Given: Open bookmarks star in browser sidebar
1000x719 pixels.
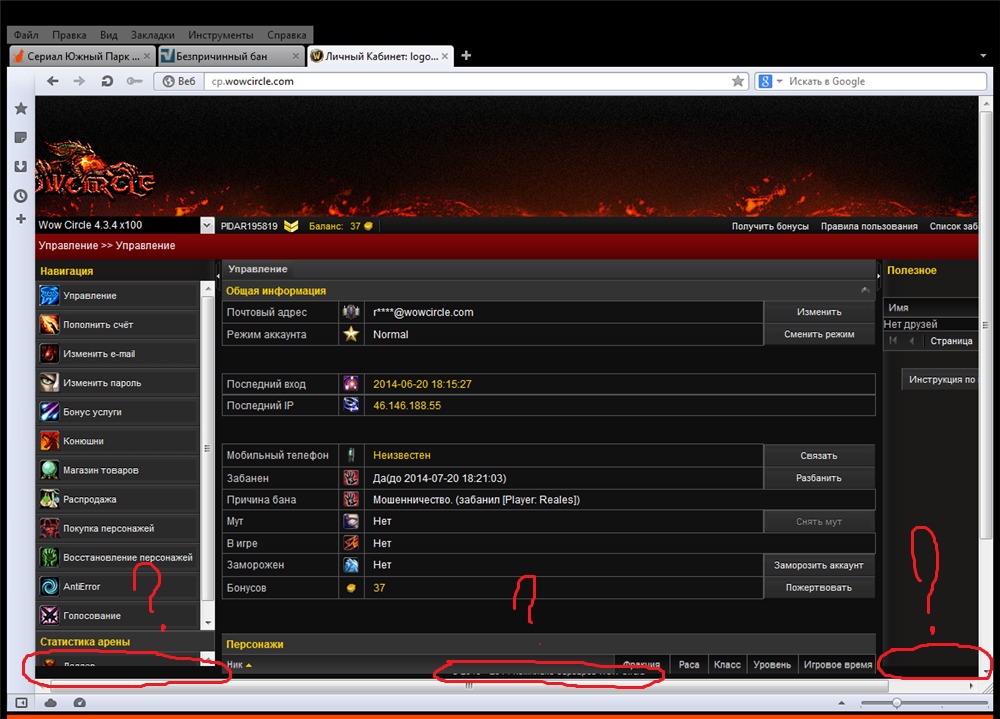Looking at the screenshot, I should [21, 108].
